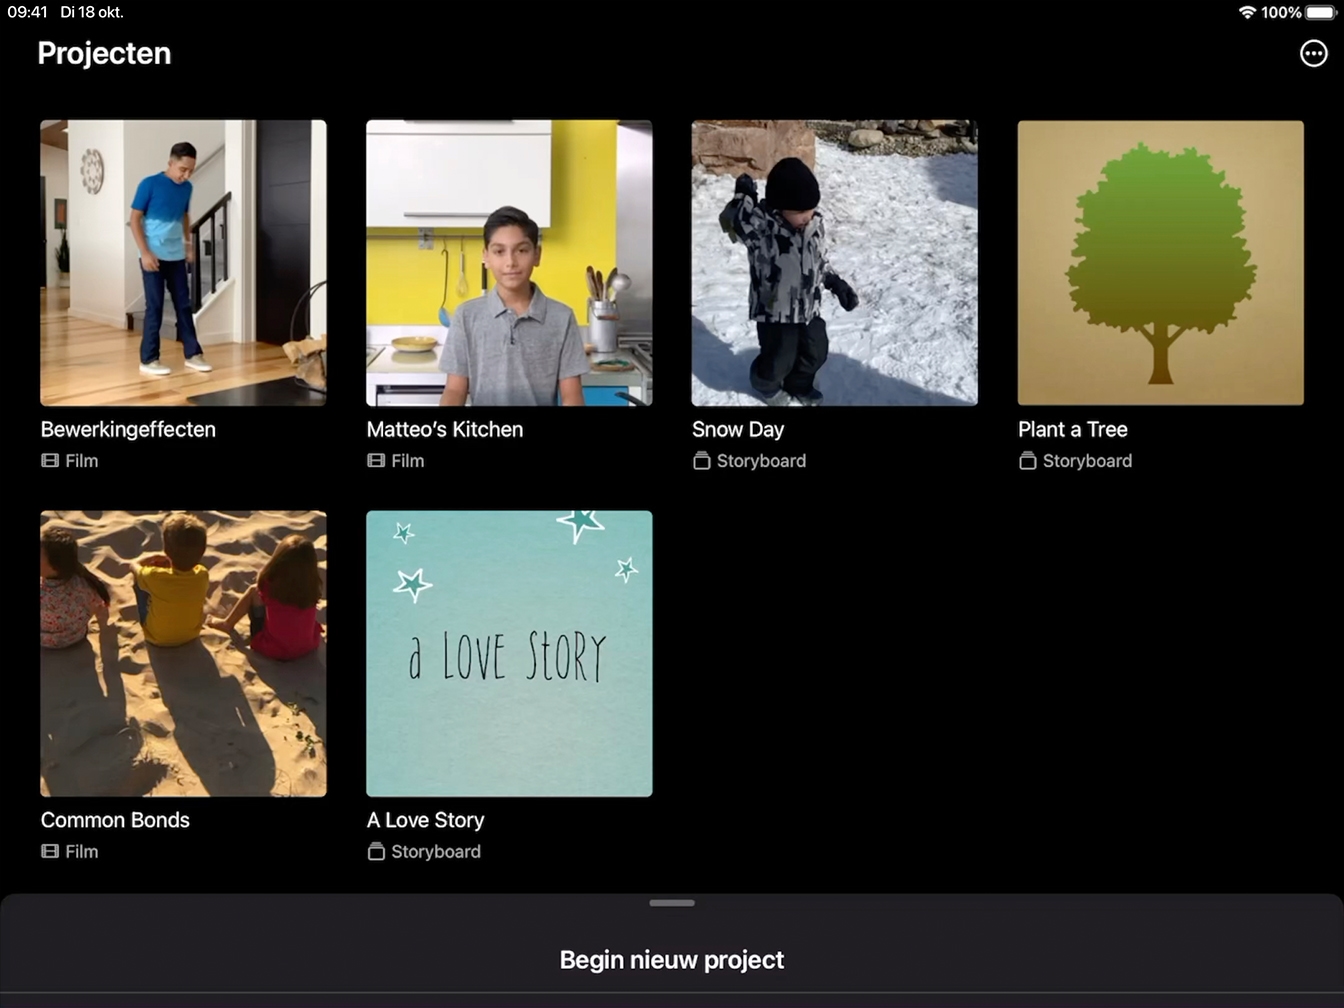Click the storyboard icon under A Love Story

tap(376, 852)
